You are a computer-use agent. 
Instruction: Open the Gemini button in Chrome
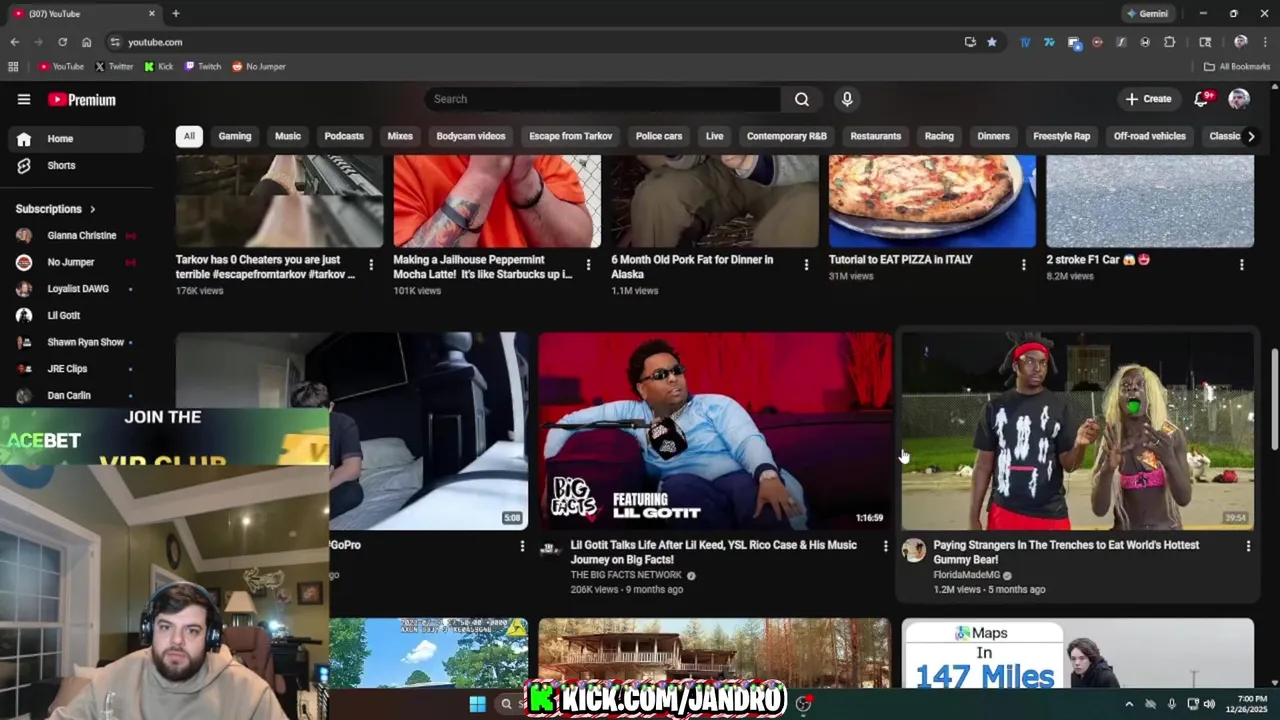coord(1147,14)
